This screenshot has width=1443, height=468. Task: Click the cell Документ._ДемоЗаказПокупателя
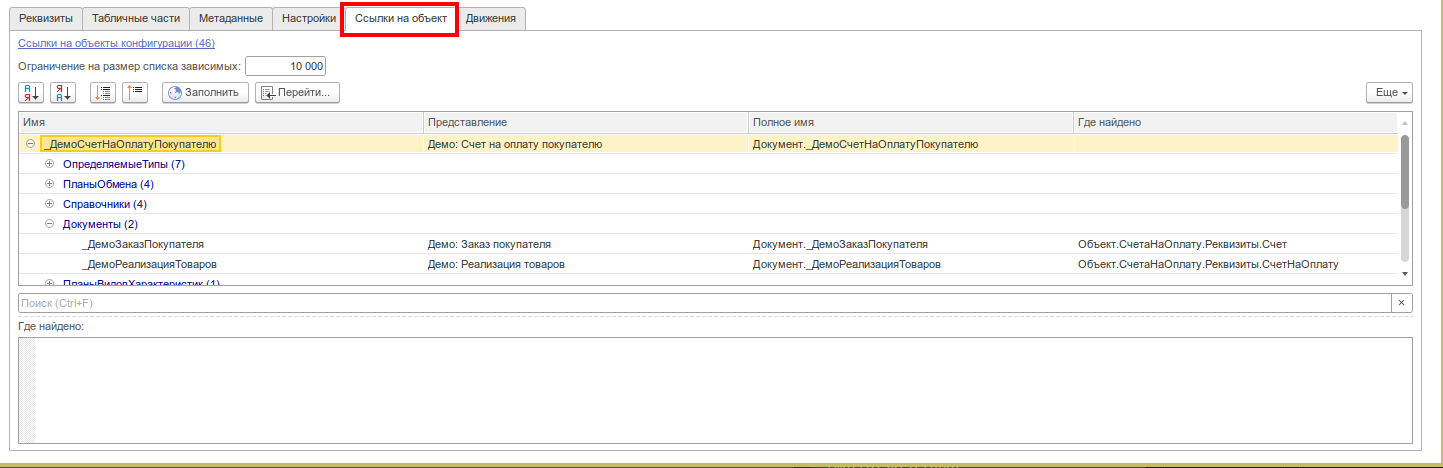click(x=911, y=244)
